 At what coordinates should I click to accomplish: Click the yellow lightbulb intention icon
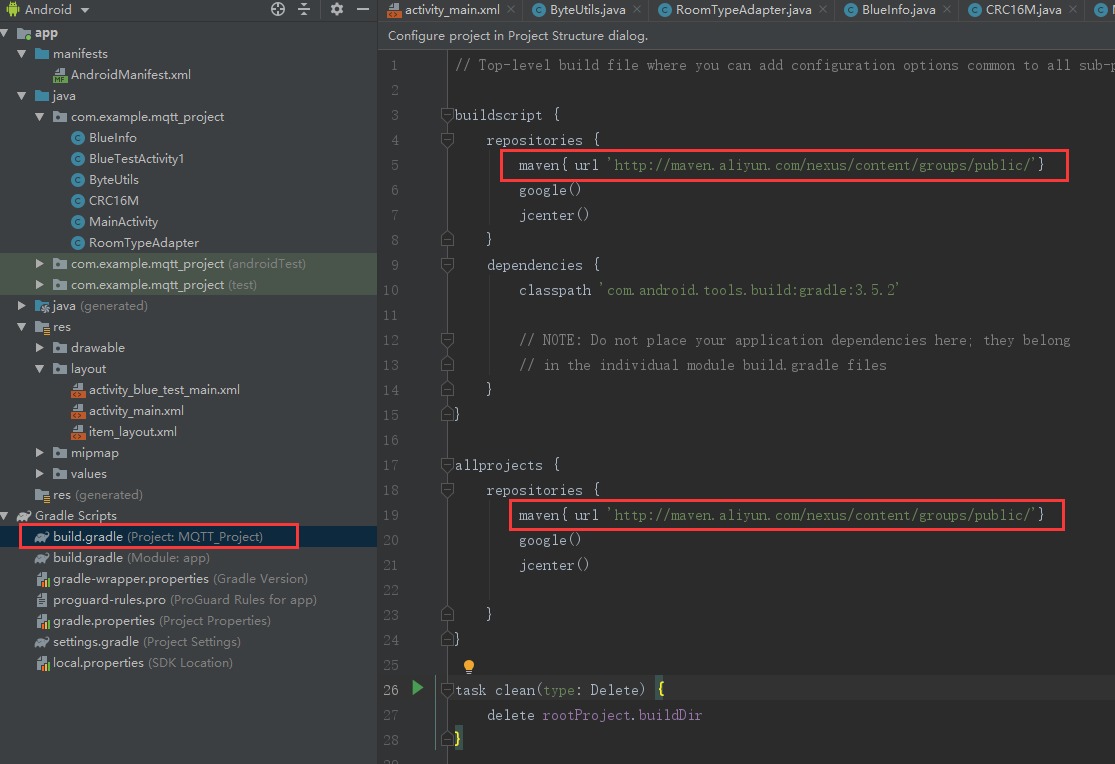(x=469, y=667)
